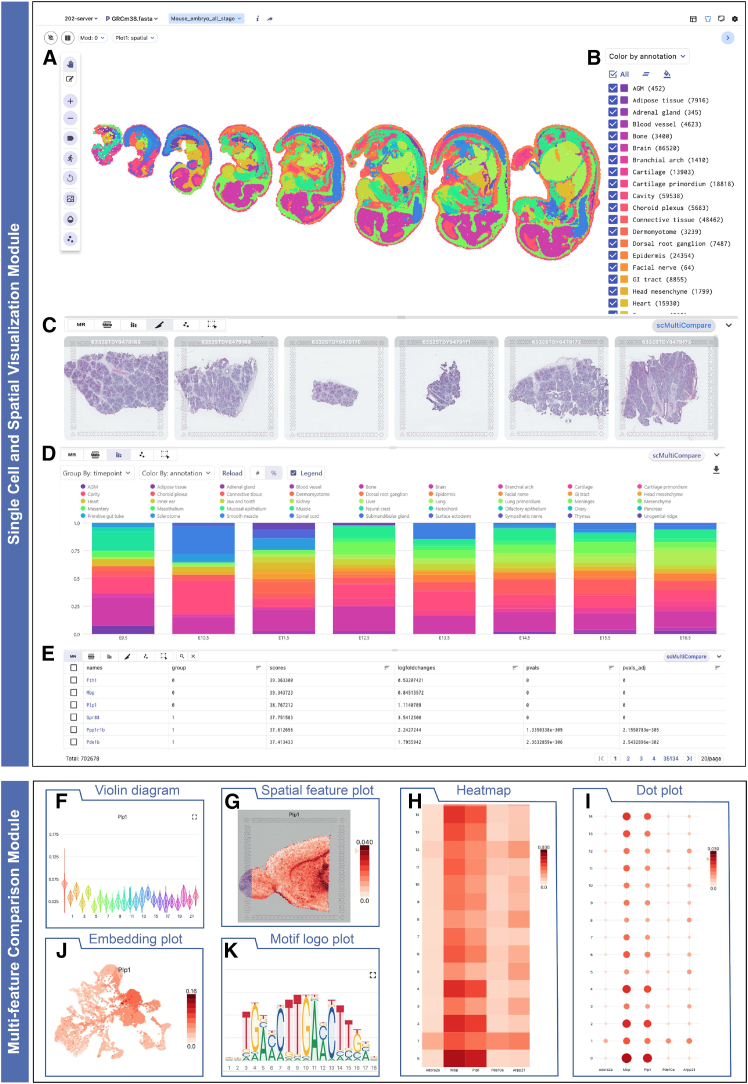
Task: Open the Plp1 gene link in the table
Action: 91,705
